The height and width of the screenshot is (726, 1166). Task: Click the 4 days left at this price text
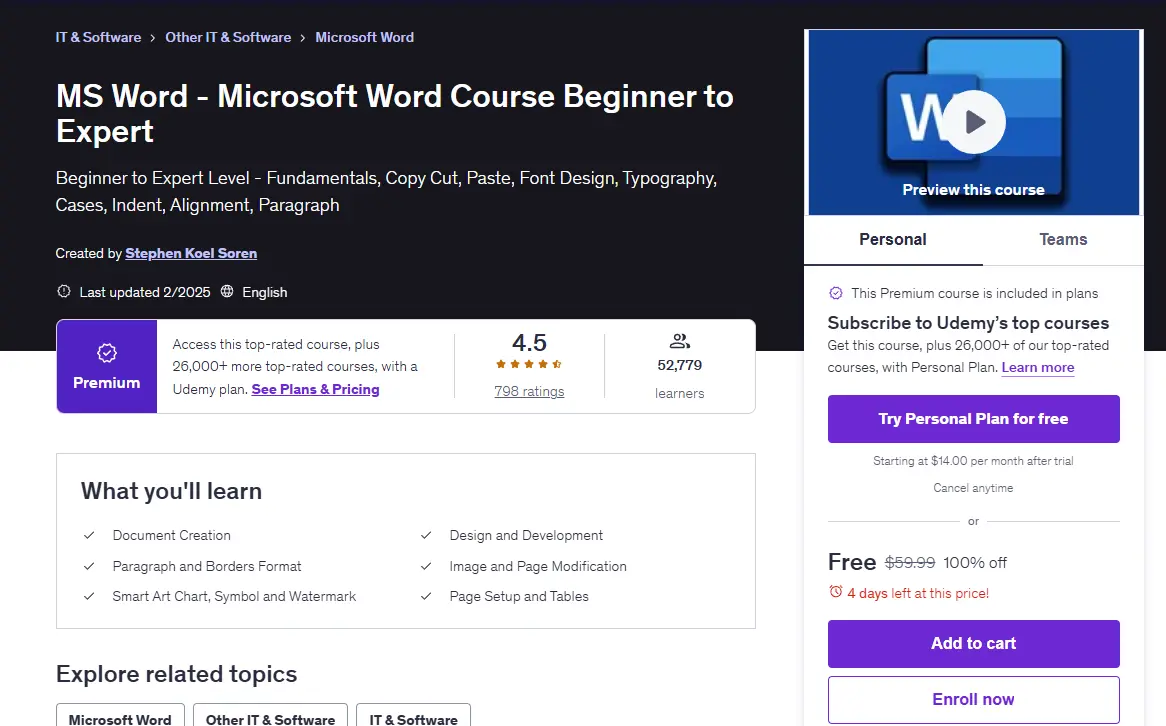click(x=918, y=593)
